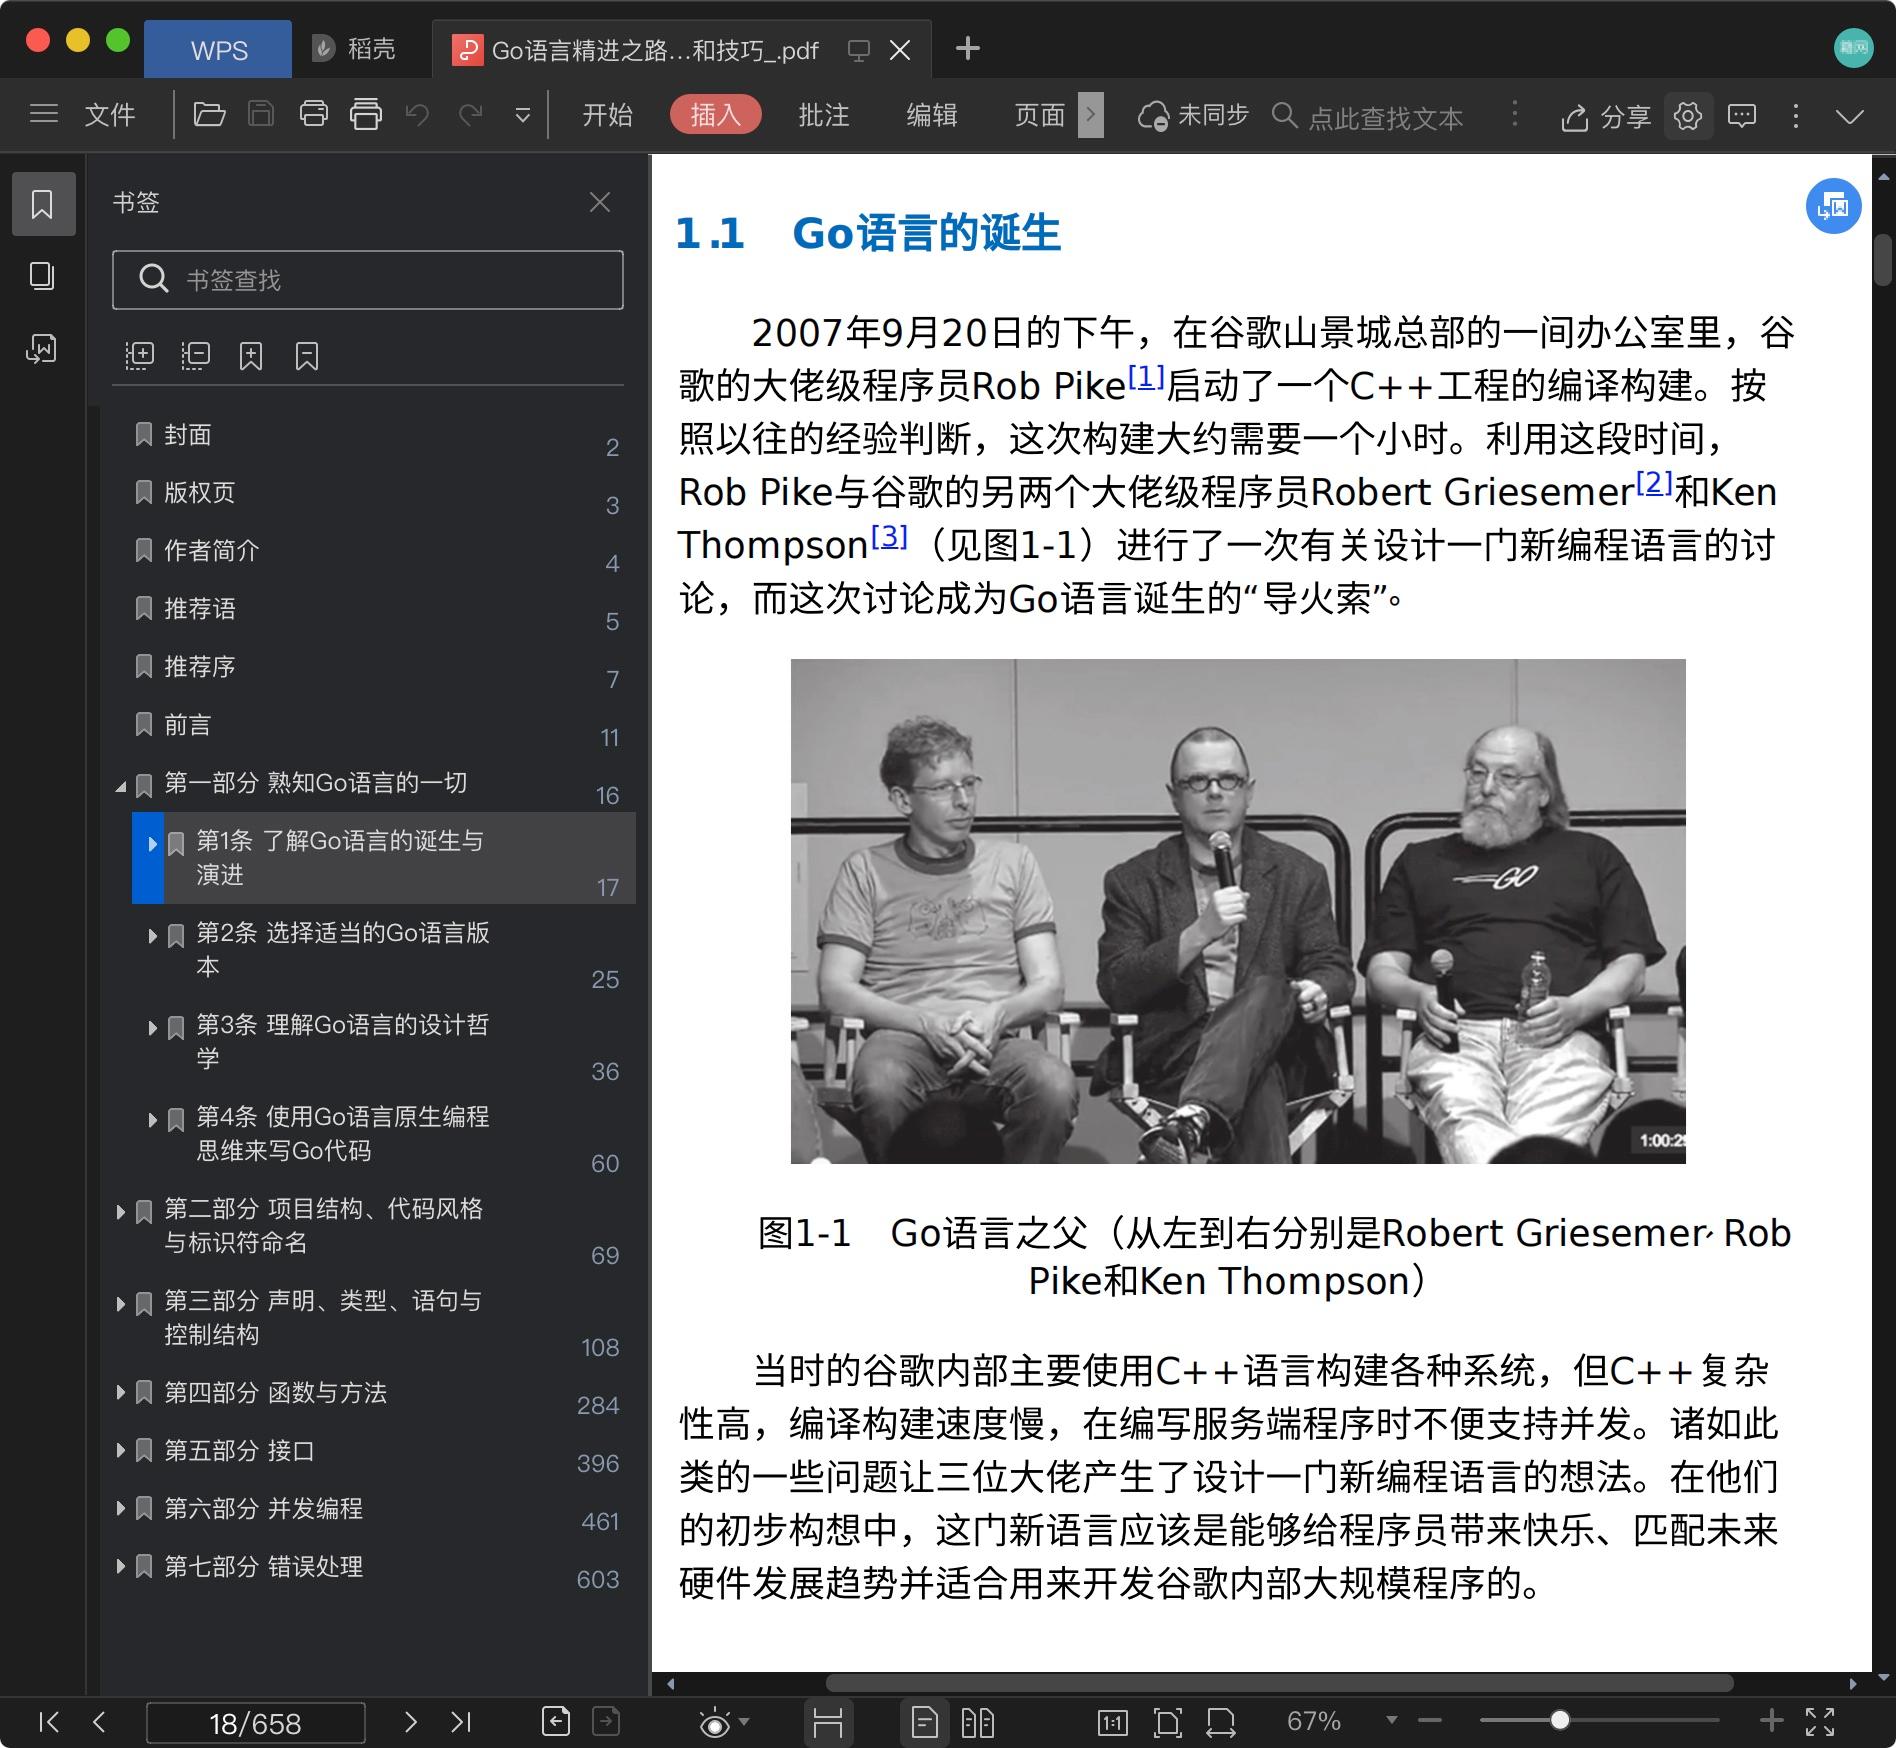
Task: Collapse the ribbon with chevron
Action: coord(1850,117)
